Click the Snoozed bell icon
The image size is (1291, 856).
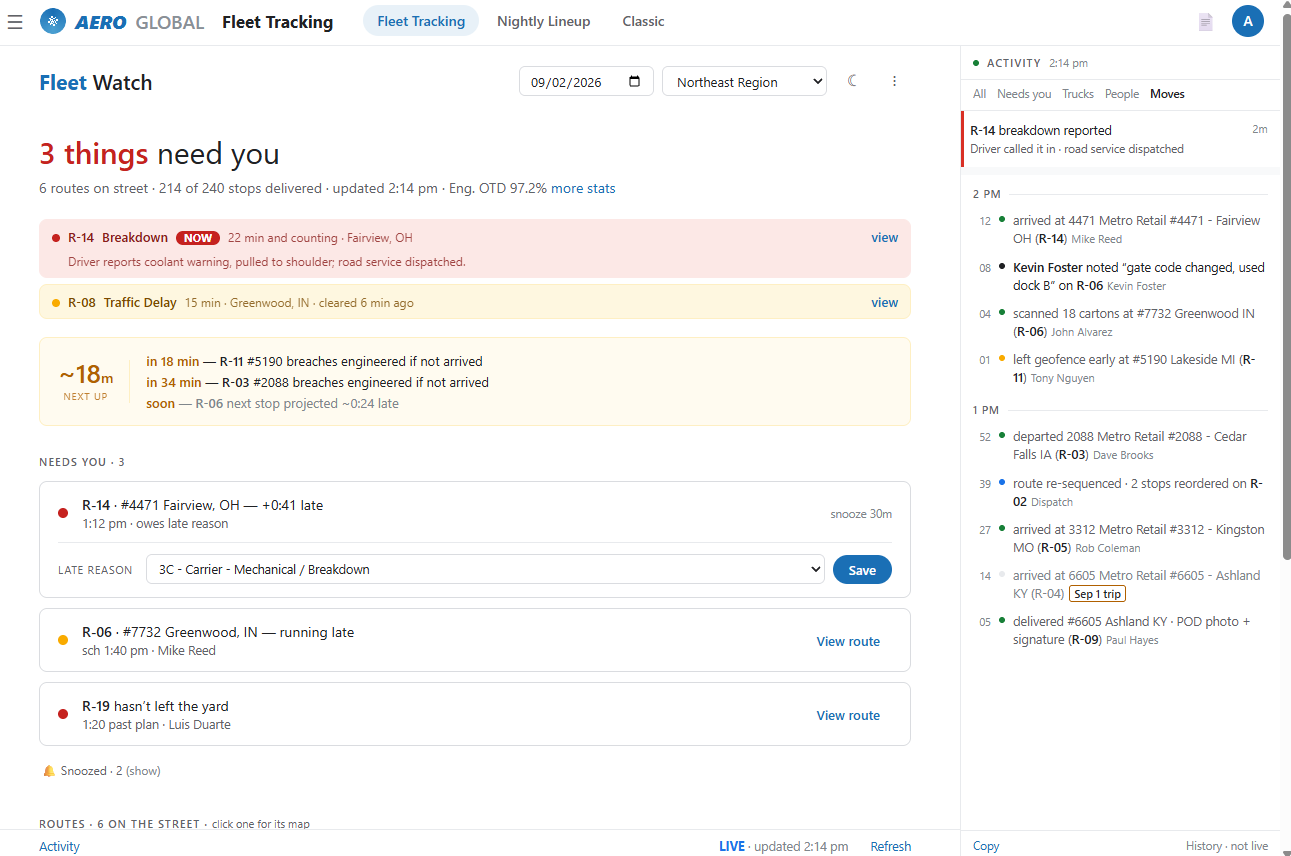coord(48,771)
